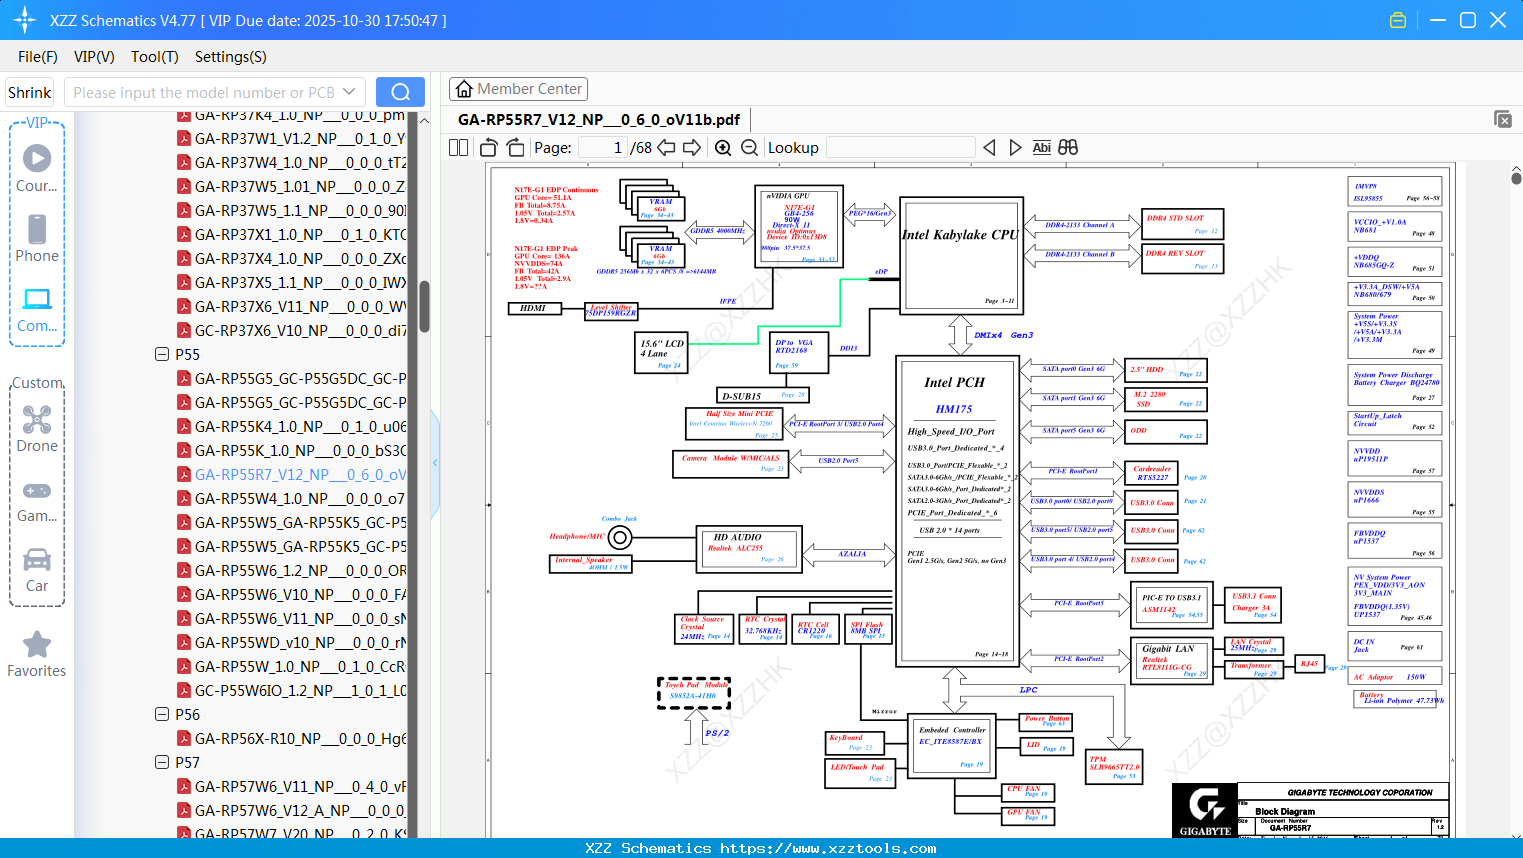The width and height of the screenshot is (1523, 858).
Task: Open GA-RP55K4_1.0_NP file
Action: tap(291, 426)
